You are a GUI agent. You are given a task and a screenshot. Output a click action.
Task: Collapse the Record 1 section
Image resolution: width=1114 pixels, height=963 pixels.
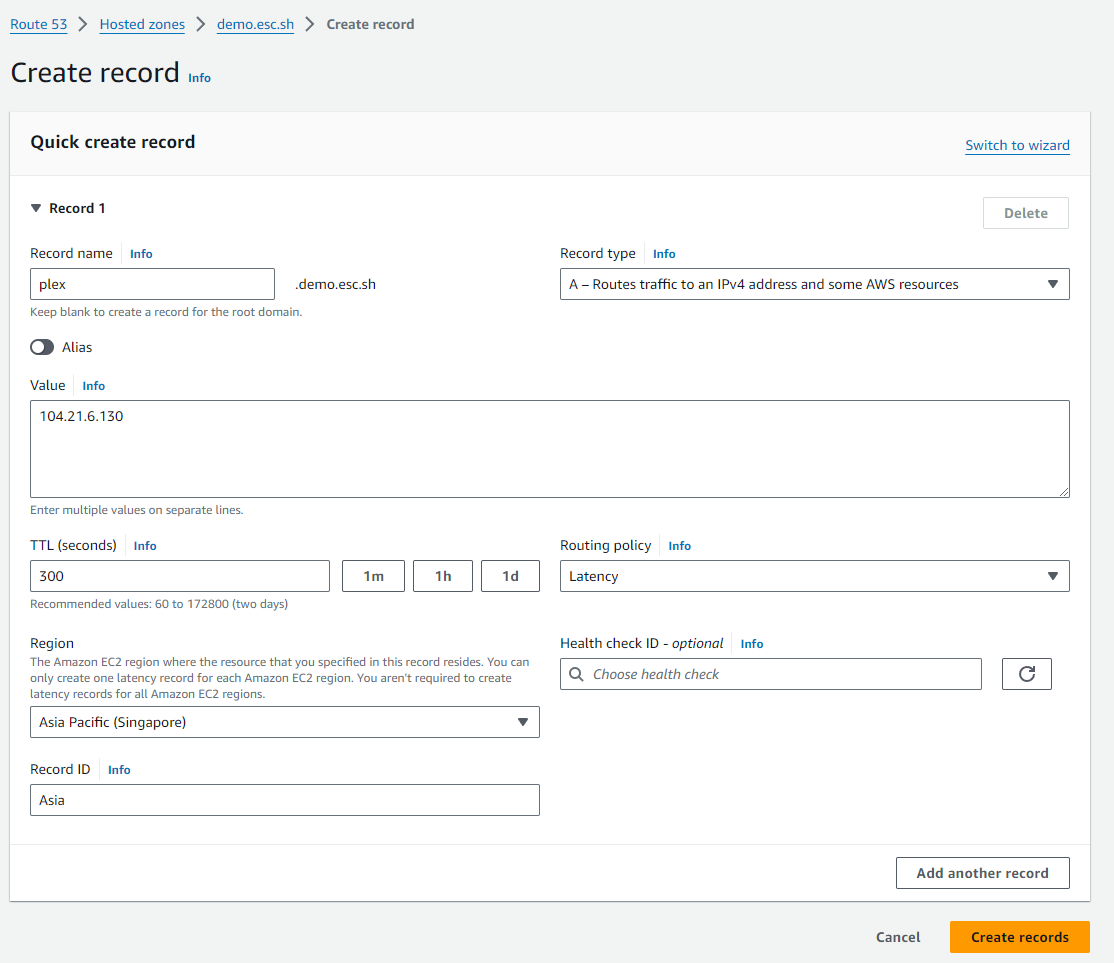(37, 208)
